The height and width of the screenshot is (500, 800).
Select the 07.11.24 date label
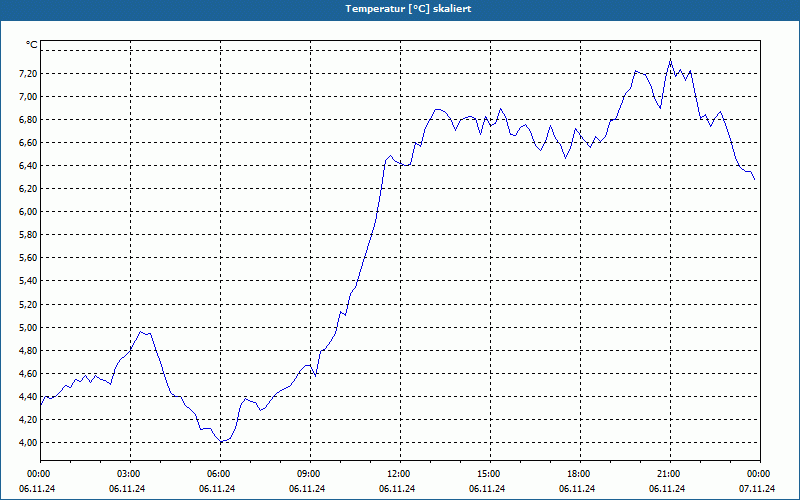tap(757, 489)
